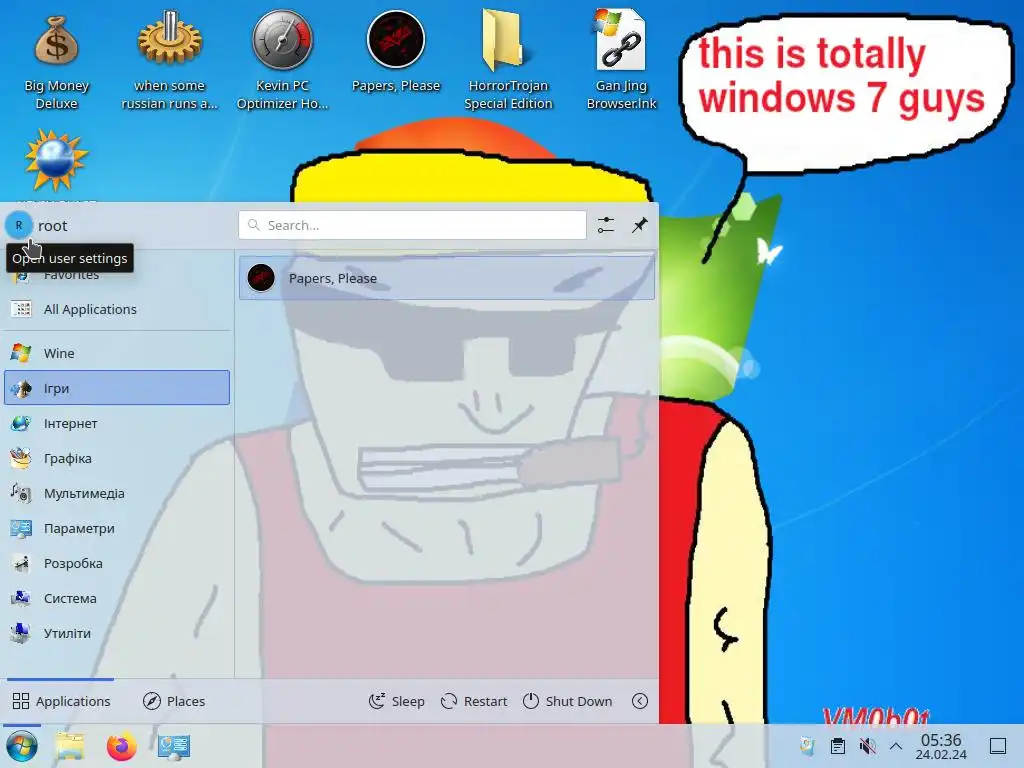1024x768 pixels.
Task: Open the file manager taskbar icon
Action: coord(70,746)
